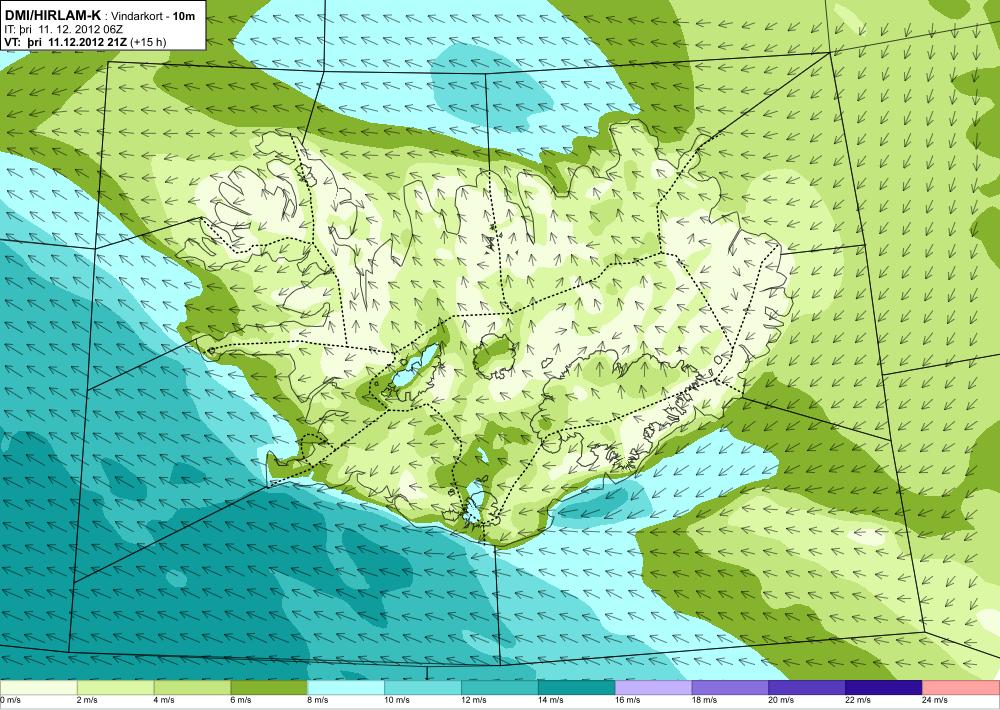The height and width of the screenshot is (710, 1000).
Task: Click the 'Vindarkort - 10m' label
Action: click(153, 17)
